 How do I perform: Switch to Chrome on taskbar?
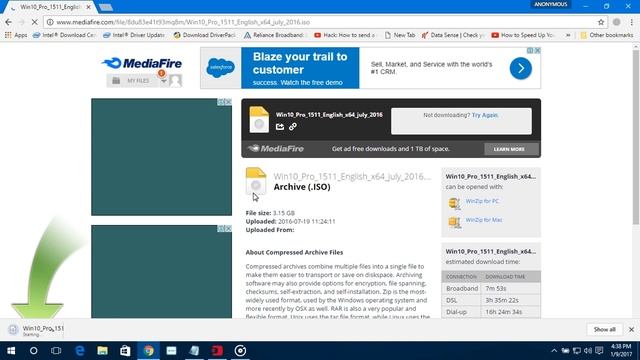(x=148, y=351)
